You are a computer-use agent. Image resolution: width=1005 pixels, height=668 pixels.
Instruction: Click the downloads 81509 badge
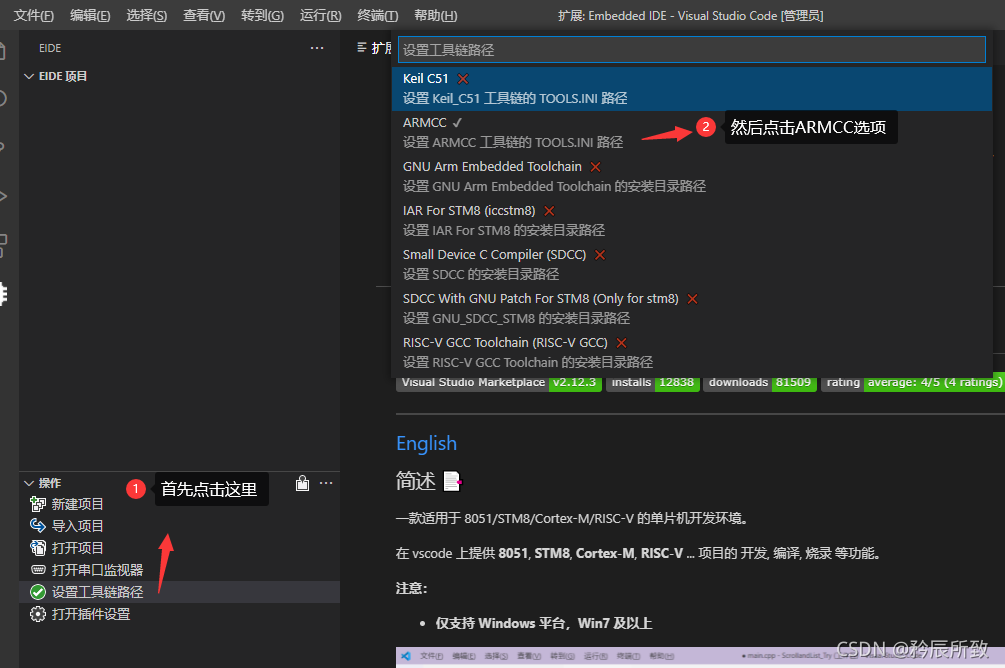[760, 383]
